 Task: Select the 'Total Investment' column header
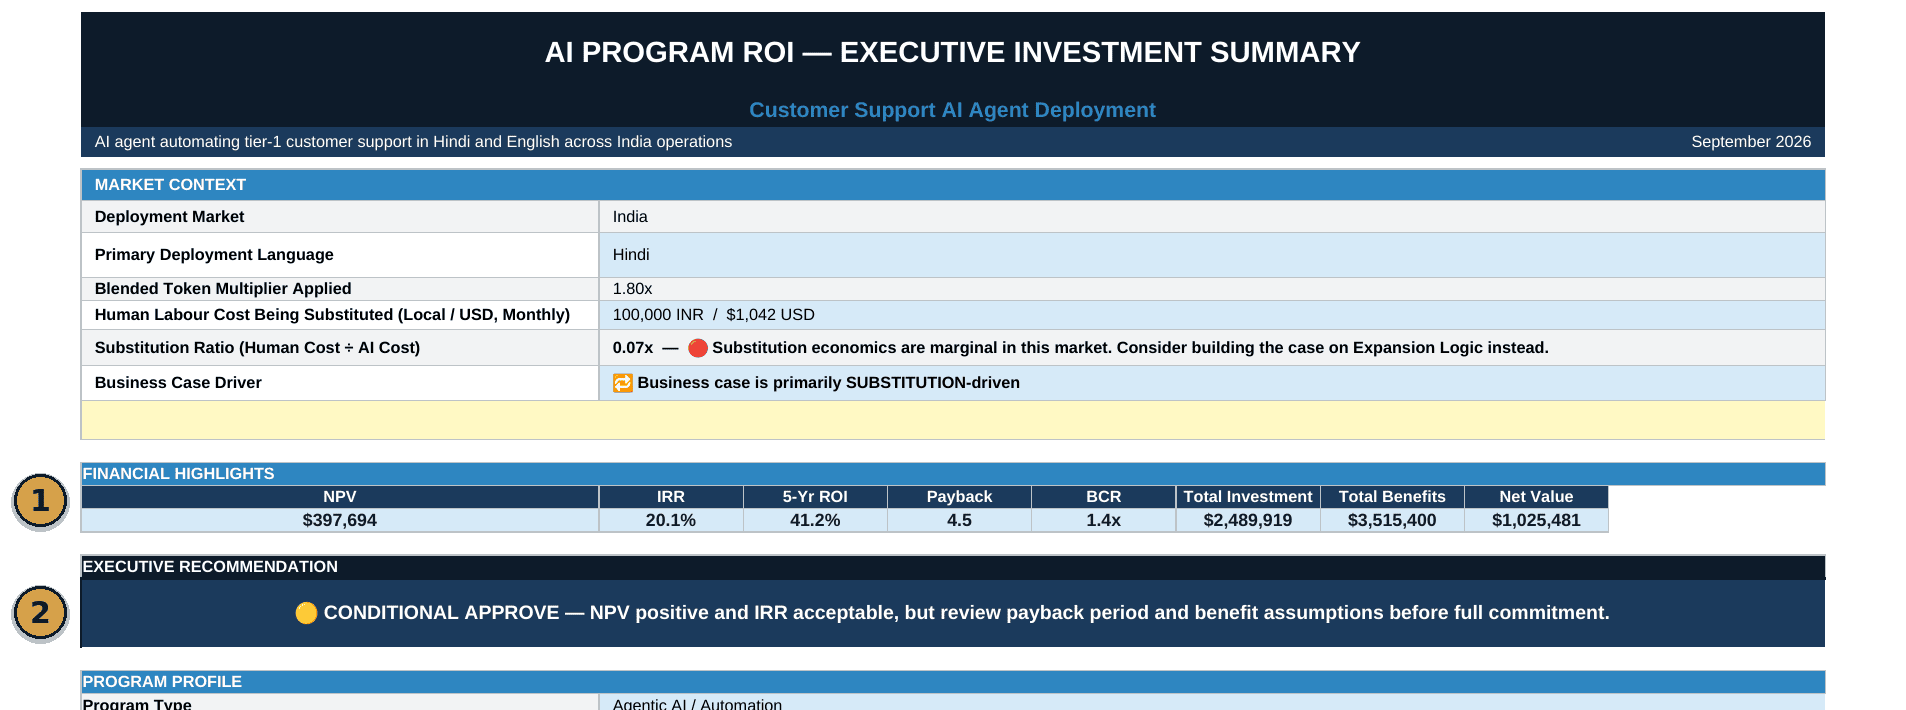pos(1248,497)
